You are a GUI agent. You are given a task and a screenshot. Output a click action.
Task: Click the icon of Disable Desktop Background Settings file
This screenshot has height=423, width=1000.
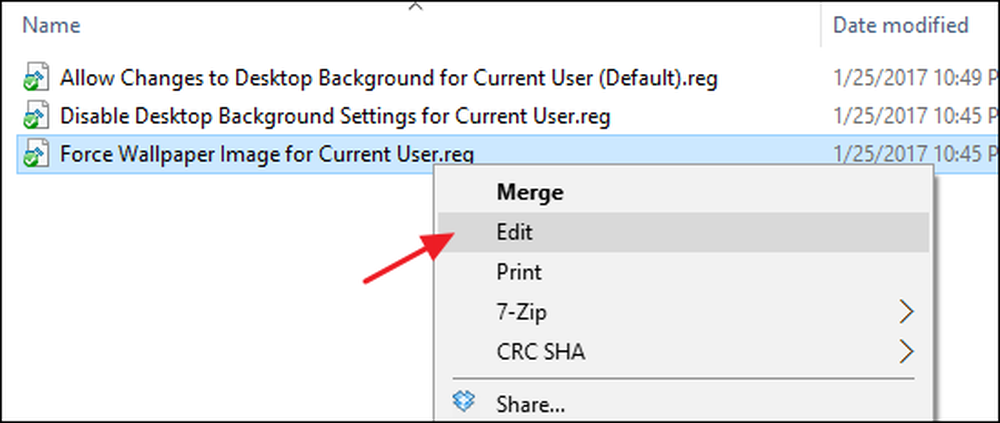pos(36,116)
